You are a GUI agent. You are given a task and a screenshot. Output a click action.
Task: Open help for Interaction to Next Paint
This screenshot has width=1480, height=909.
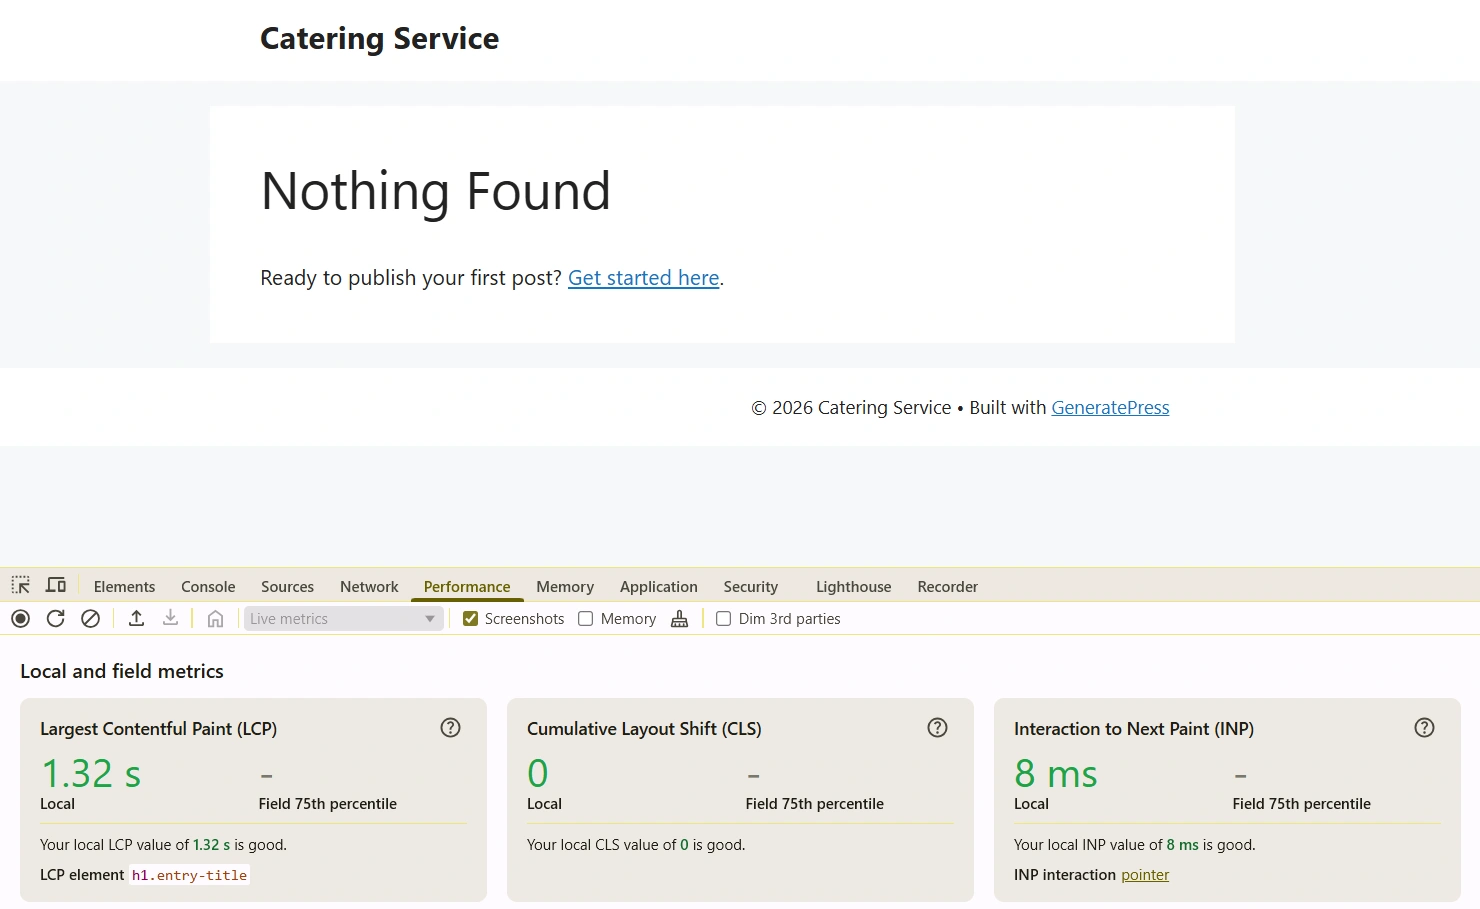click(1424, 728)
